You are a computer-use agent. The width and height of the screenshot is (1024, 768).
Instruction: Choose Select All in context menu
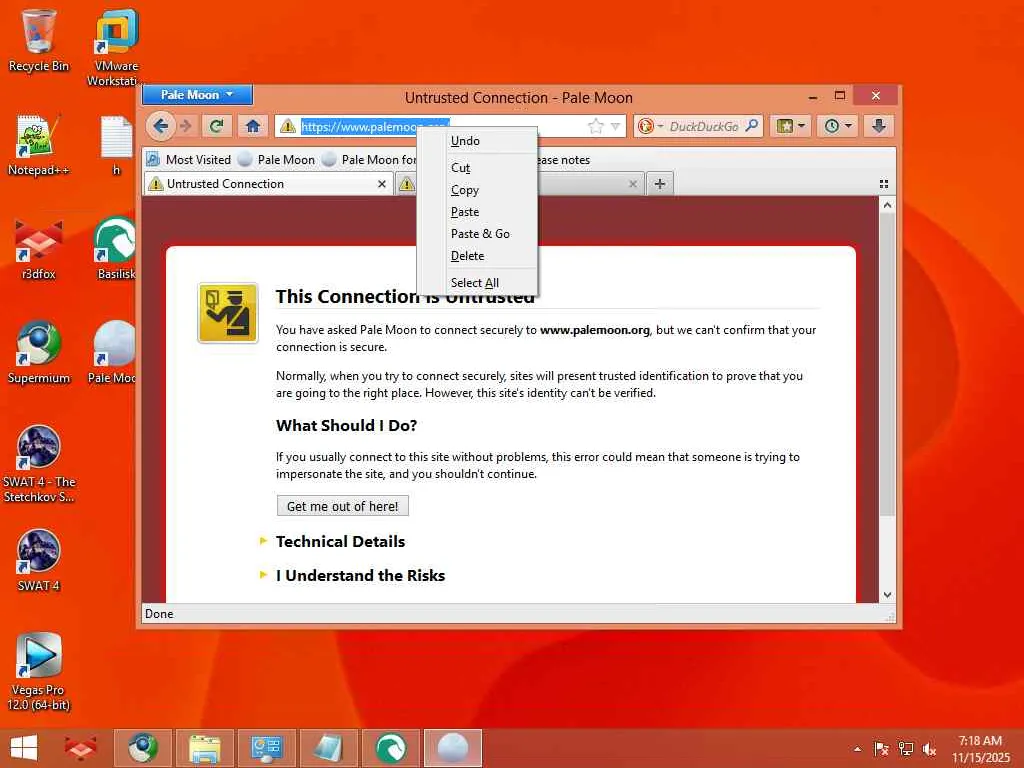point(477,283)
